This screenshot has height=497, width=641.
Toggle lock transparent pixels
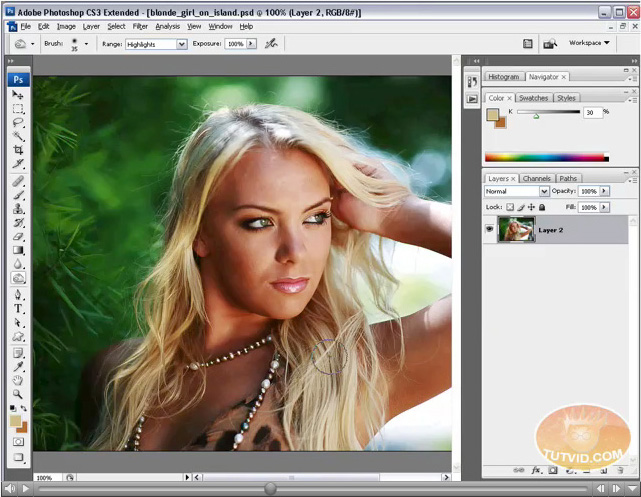click(510, 207)
